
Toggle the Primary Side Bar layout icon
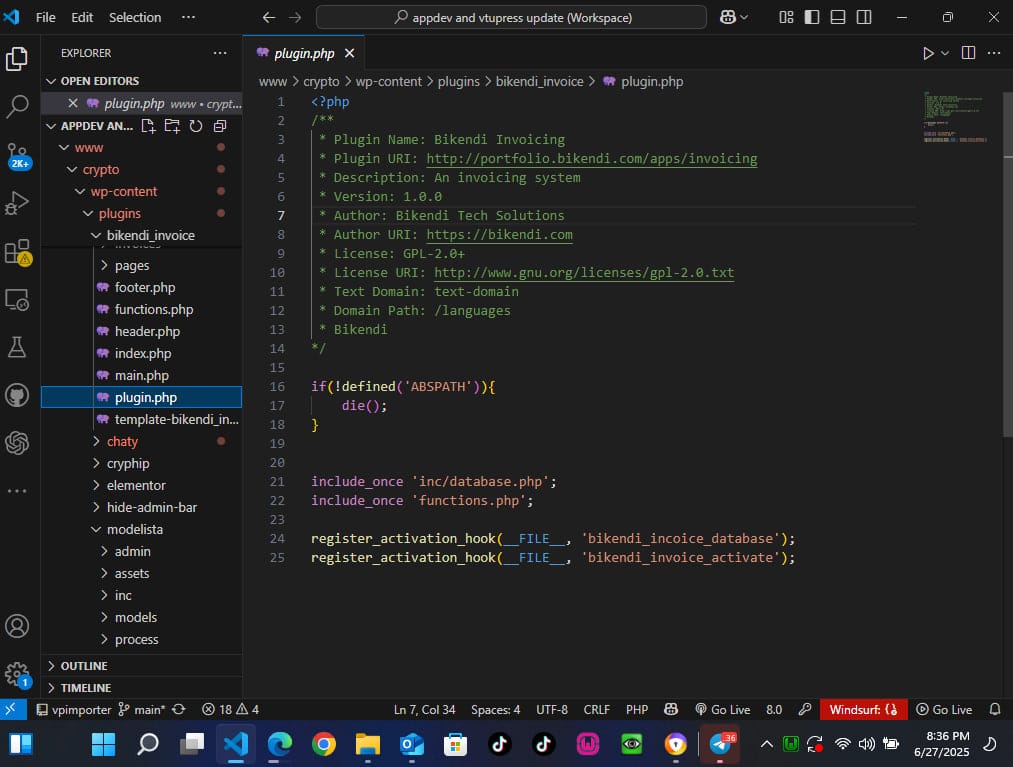click(x=812, y=17)
